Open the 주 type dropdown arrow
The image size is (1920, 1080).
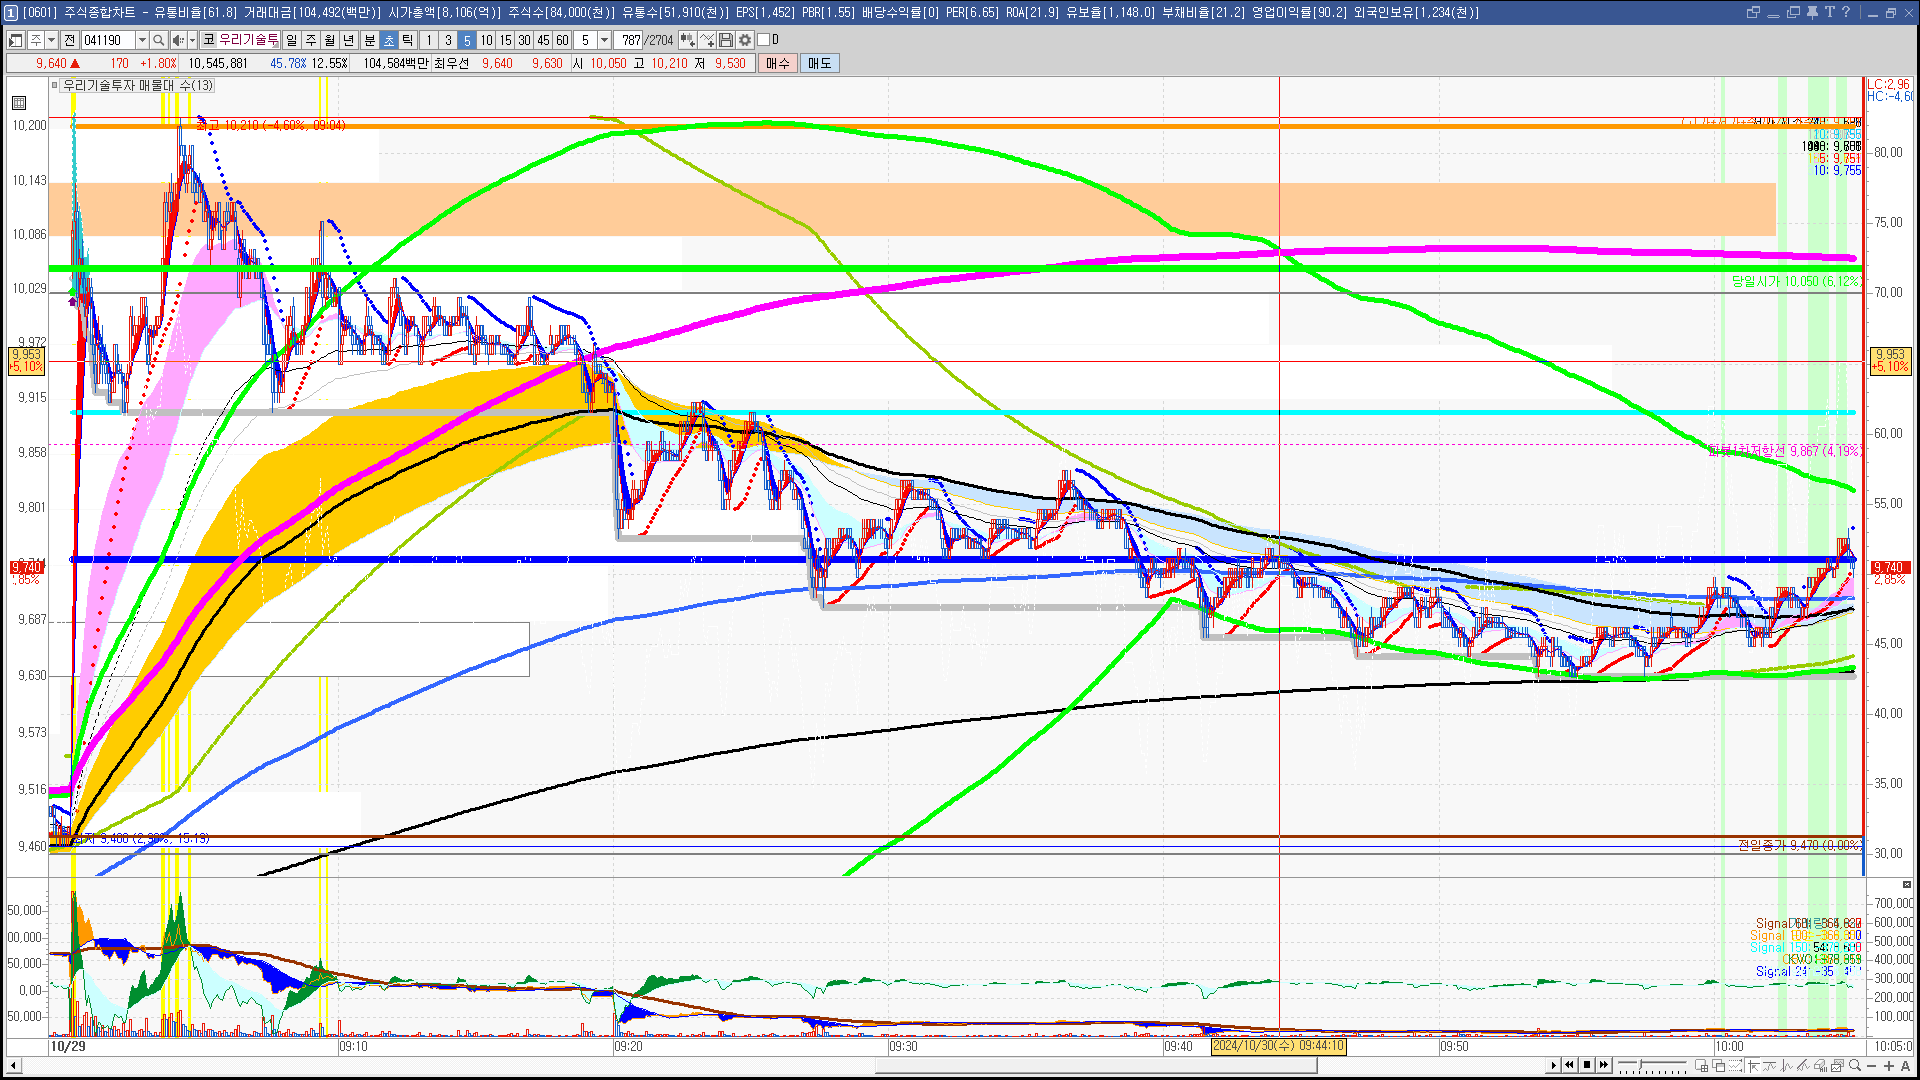(51, 40)
